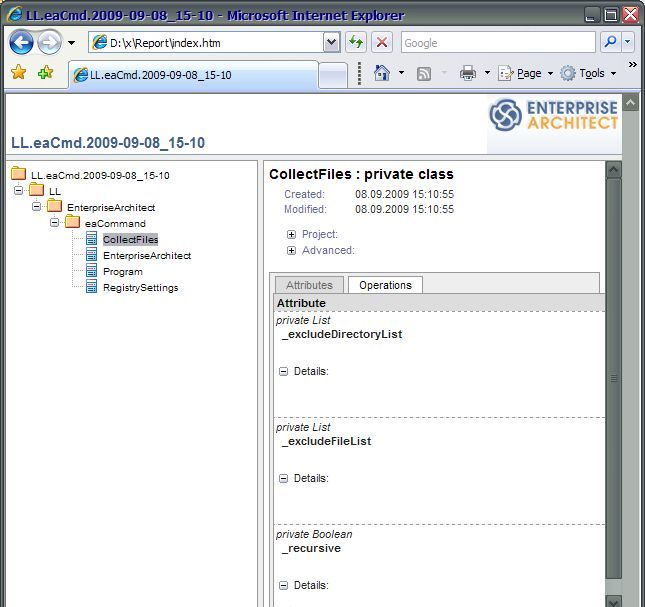
Task: Open the Home button dropdown arrow
Action: pyautogui.click(x=401, y=73)
